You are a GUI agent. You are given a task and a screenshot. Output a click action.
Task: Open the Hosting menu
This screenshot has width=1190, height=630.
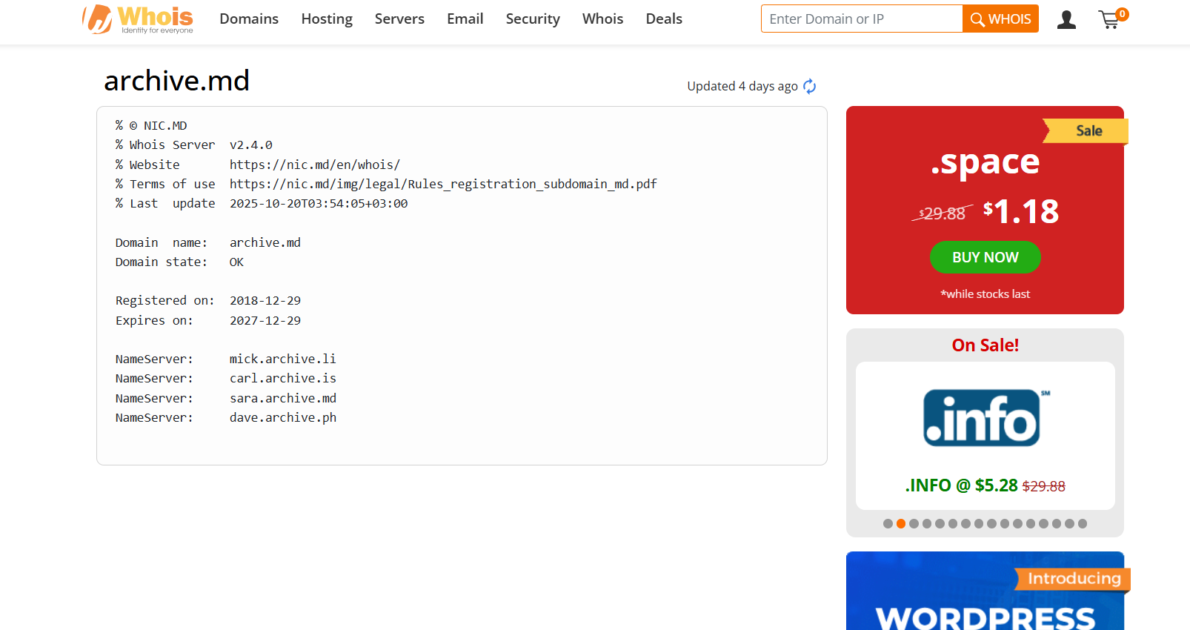(326, 19)
